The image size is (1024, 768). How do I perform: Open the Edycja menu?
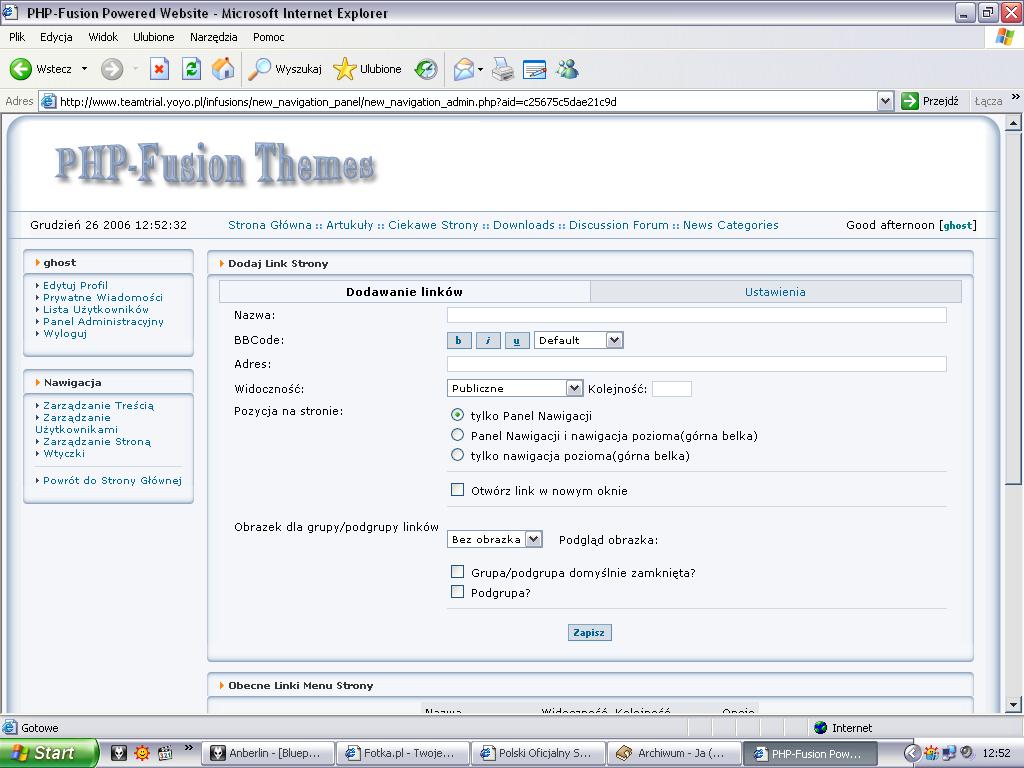click(56, 37)
